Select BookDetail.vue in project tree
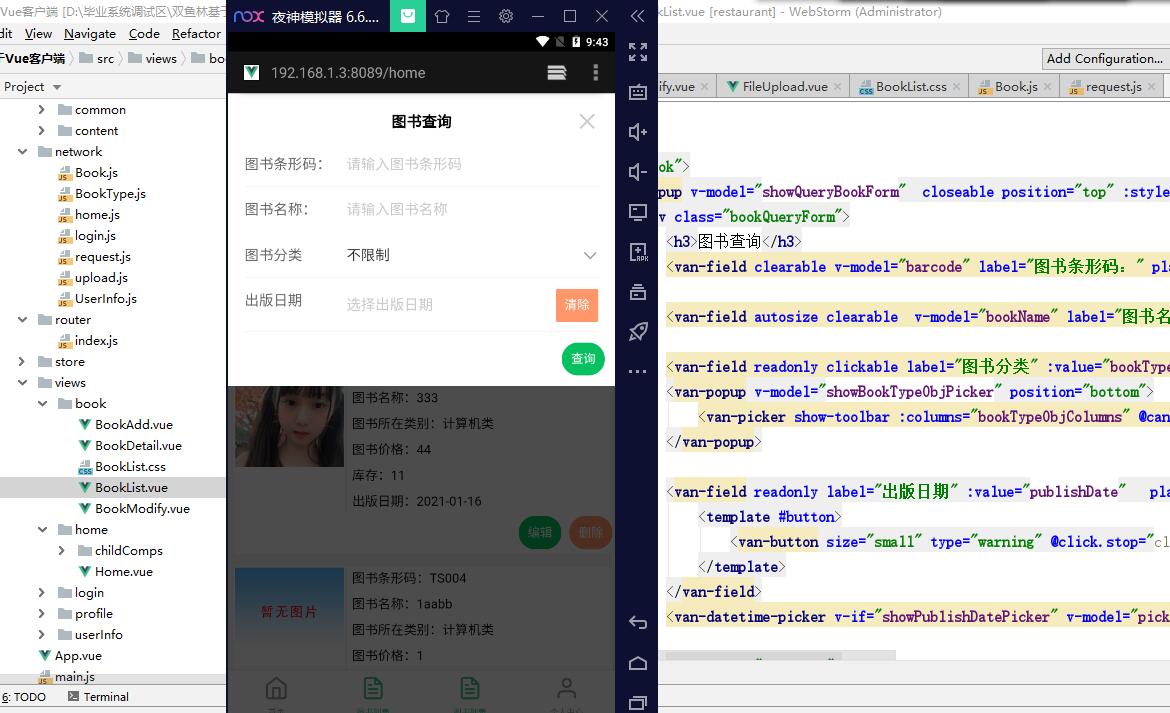Viewport: 1170px width, 713px height. click(130, 445)
